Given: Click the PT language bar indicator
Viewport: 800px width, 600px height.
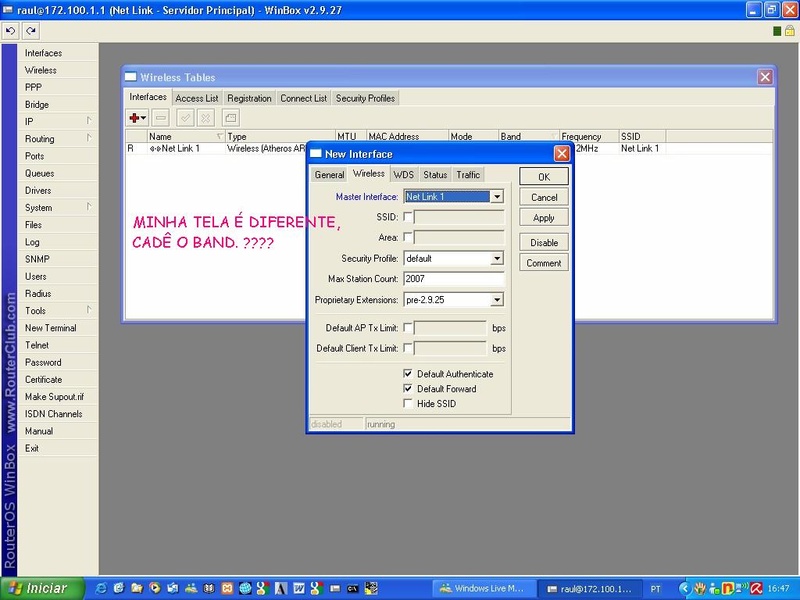Looking at the screenshot, I should pos(656,589).
